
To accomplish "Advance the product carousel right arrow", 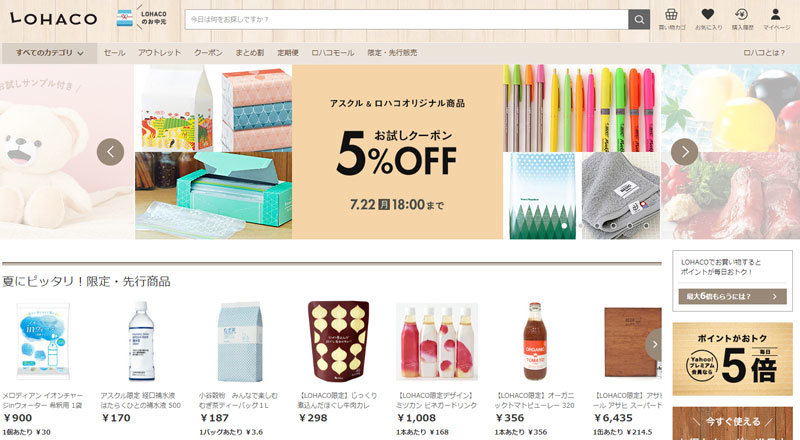I will (654, 345).
